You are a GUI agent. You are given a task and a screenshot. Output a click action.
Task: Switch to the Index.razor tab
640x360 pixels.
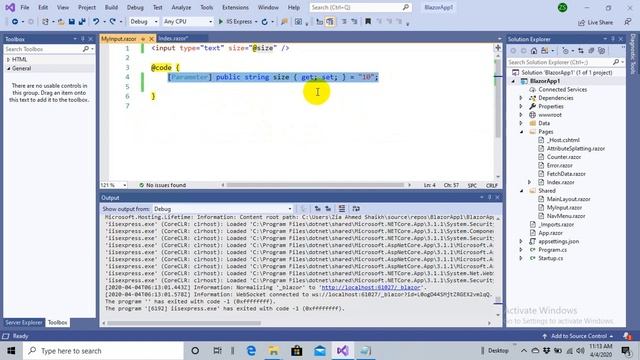click(x=173, y=38)
